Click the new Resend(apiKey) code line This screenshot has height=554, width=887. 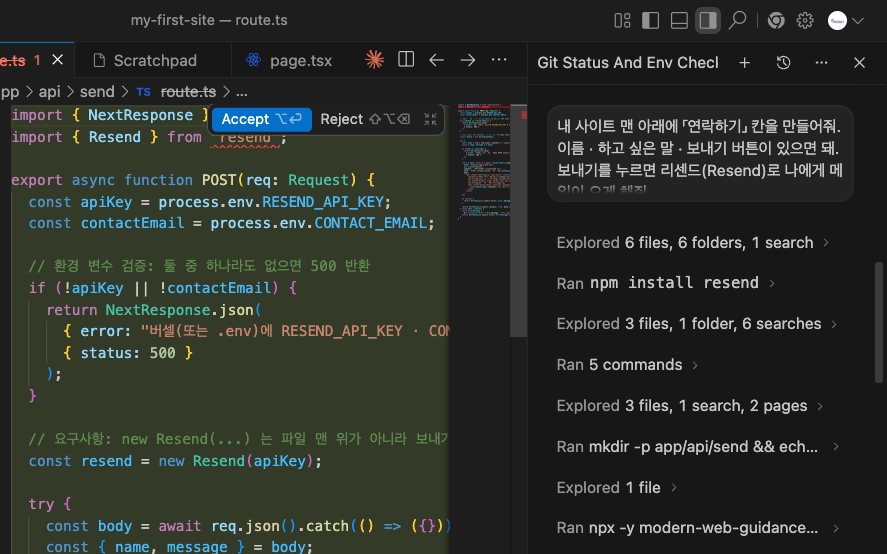pyautogui.click(x=175, y=461)
